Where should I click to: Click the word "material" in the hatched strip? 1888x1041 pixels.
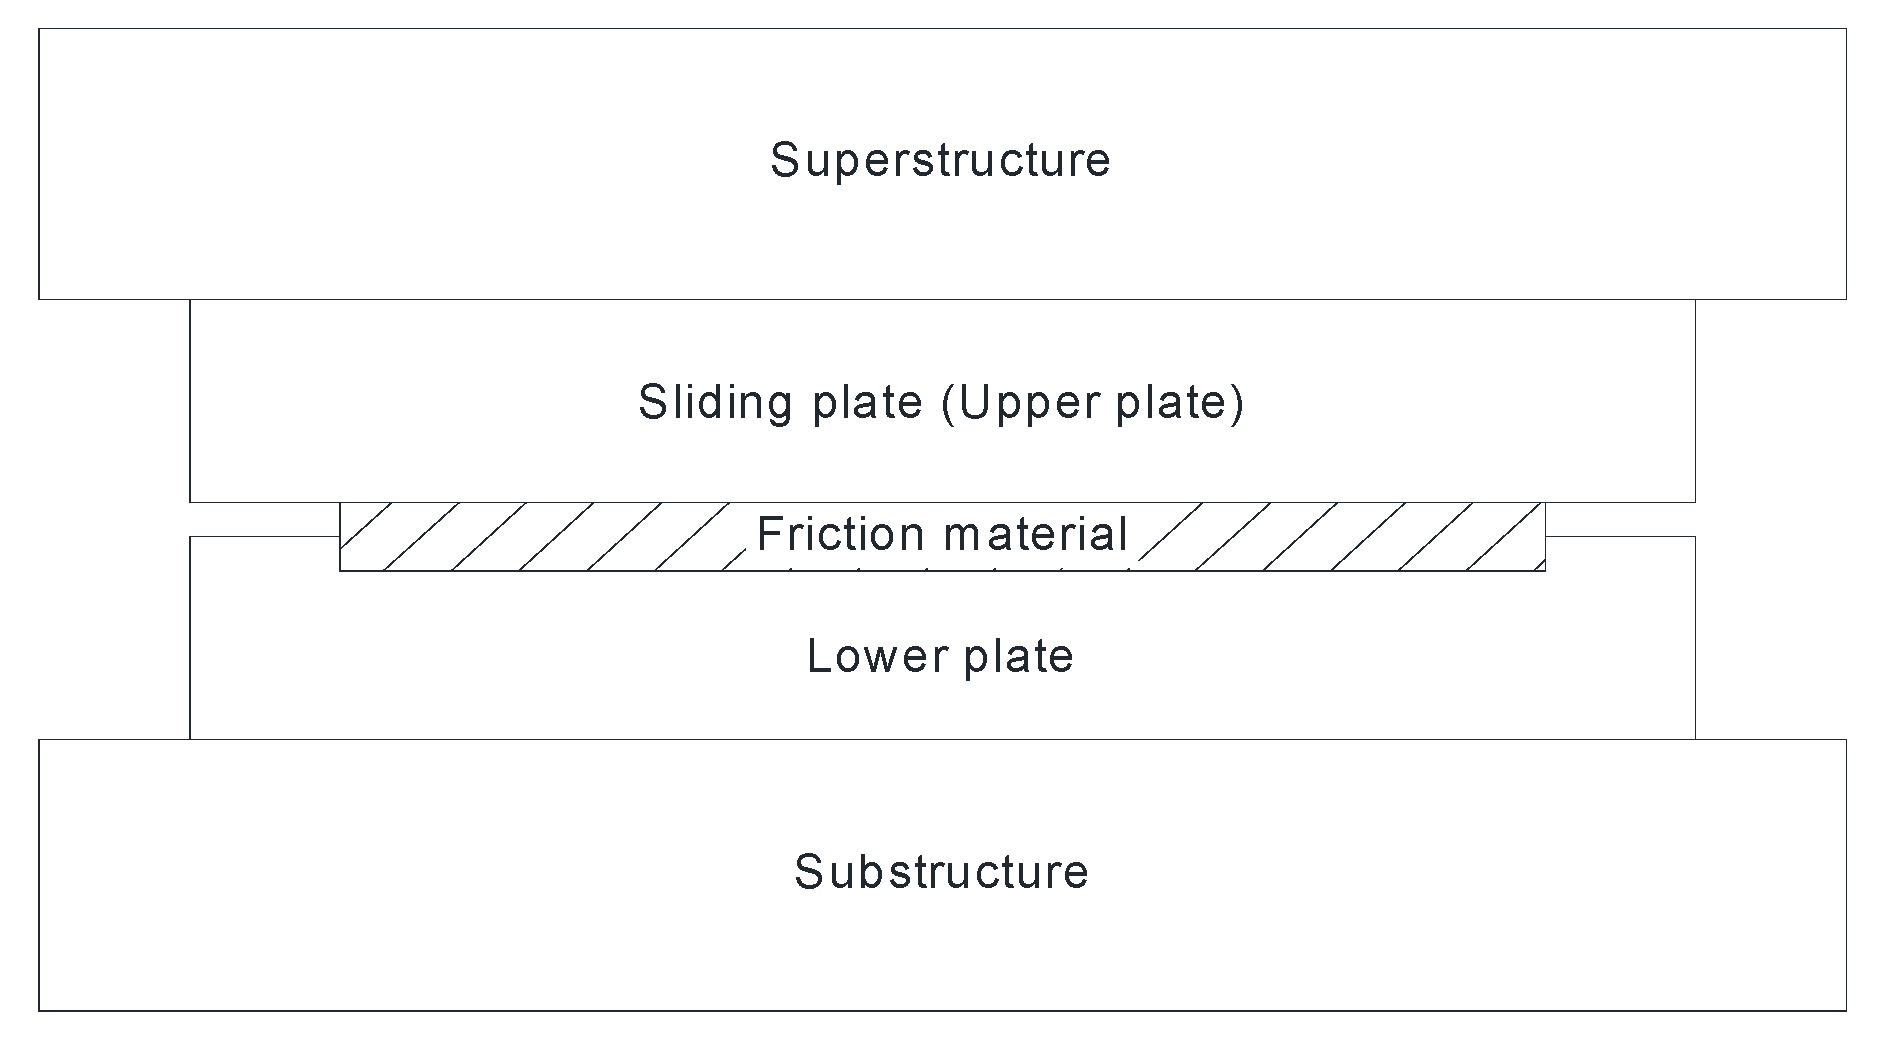(1035, 534)
